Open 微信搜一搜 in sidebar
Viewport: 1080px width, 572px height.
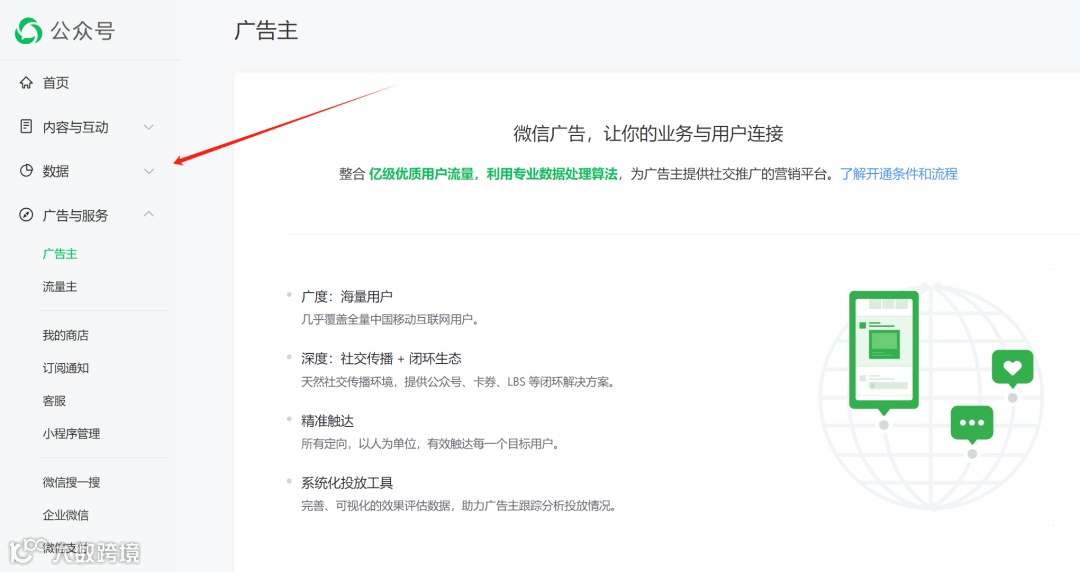[72, 482]
